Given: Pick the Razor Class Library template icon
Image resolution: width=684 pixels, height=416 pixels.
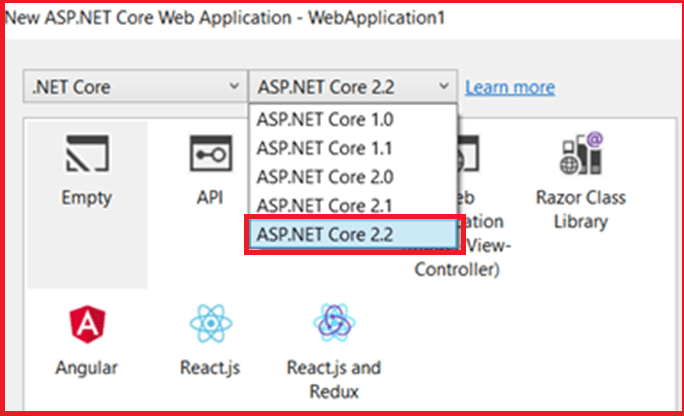Looking at the screenshot, I should [x=581, y=156].
